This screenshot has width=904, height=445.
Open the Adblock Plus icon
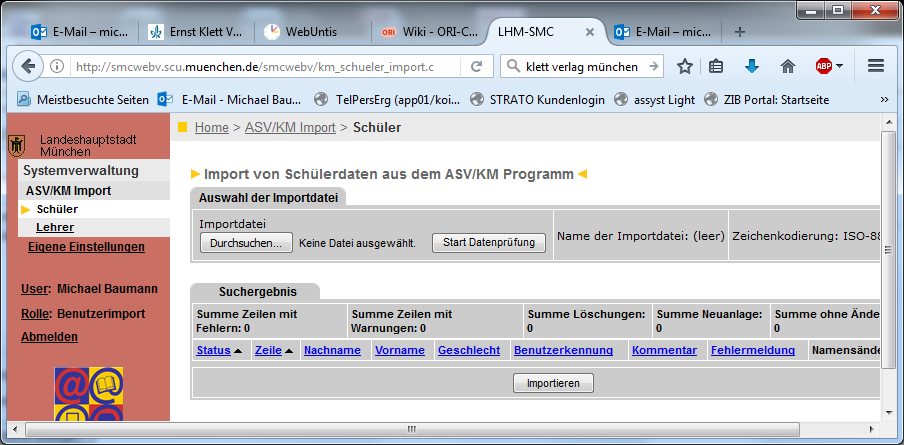823,67
